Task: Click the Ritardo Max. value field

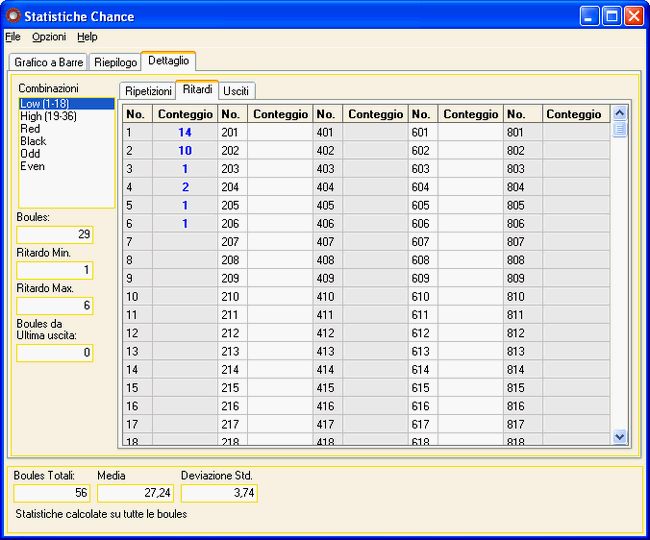Action: click(x=55, y=306)
